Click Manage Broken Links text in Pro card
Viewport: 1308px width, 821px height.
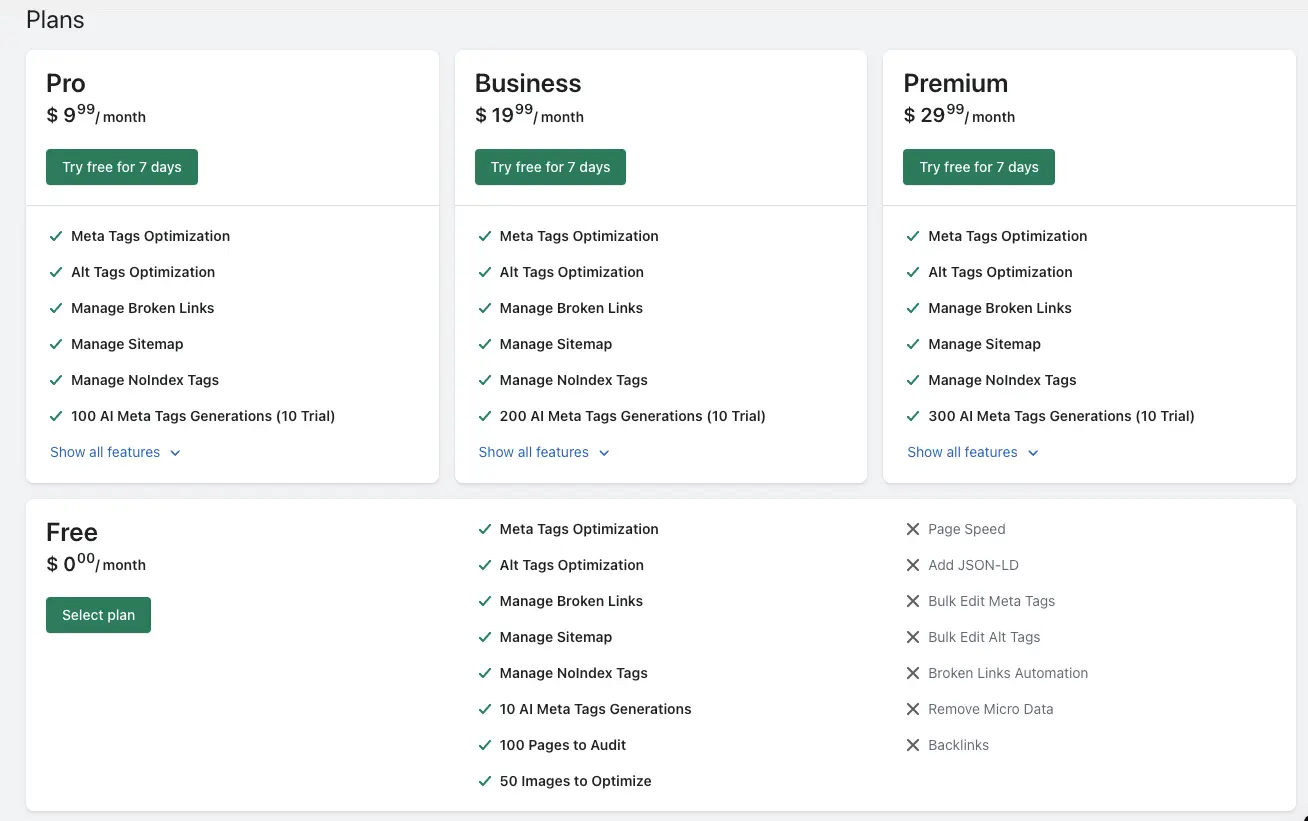(143, 308)
